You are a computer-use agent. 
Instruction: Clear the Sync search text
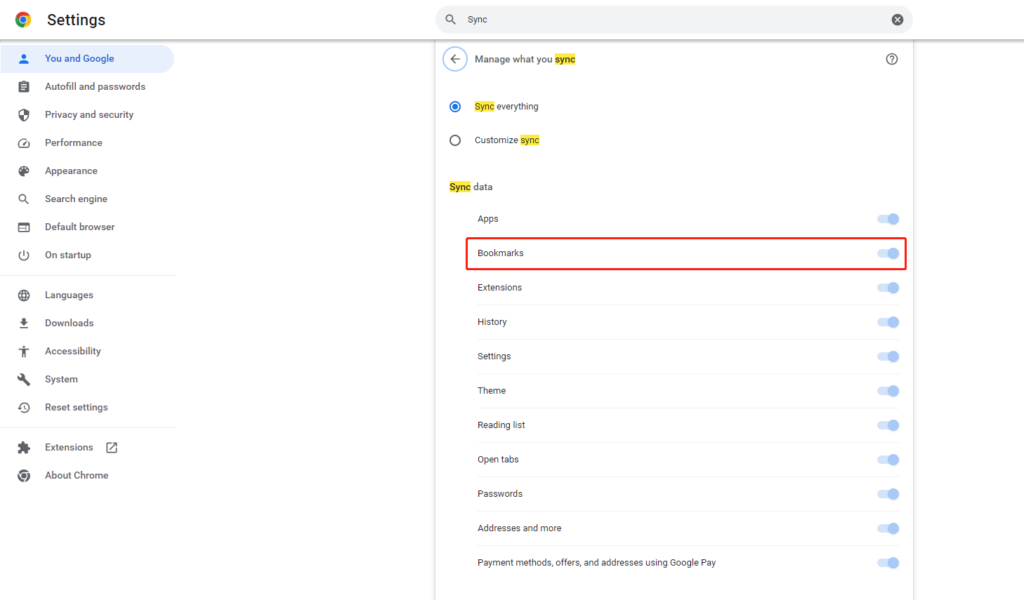pyautogui.click(x=897, y=20)
